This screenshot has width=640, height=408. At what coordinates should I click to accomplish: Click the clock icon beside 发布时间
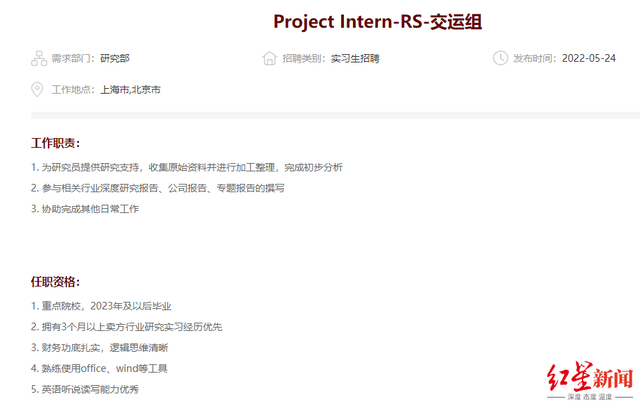click(x=500, y=58)
